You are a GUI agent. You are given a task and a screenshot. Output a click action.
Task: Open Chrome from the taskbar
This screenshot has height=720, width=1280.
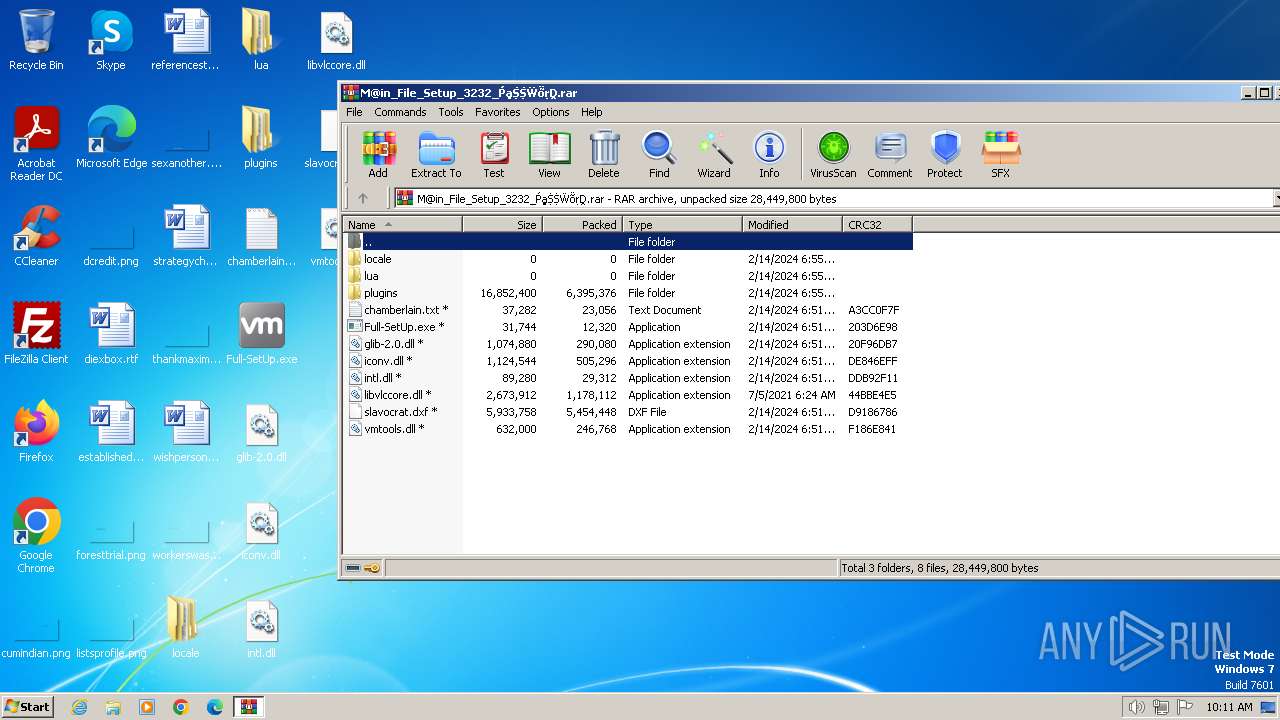180,707
